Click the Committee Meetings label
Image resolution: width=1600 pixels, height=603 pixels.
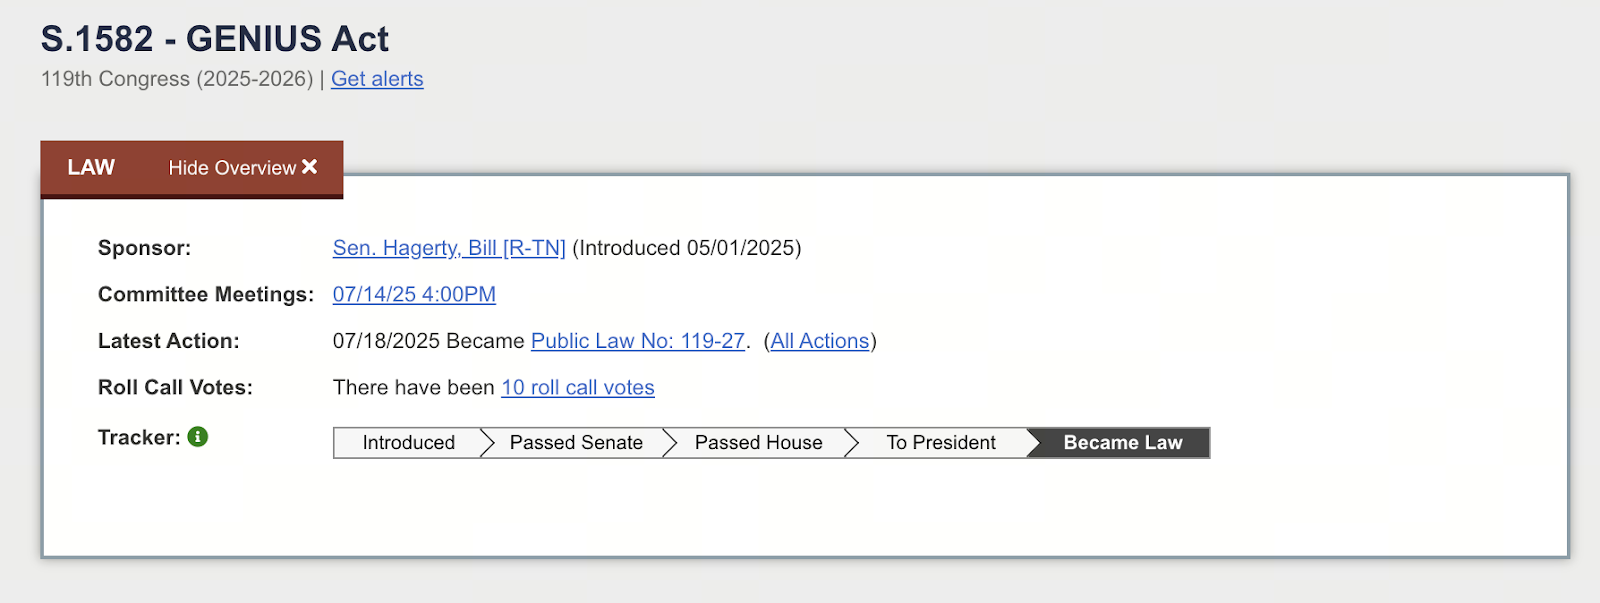coord(206,295)
